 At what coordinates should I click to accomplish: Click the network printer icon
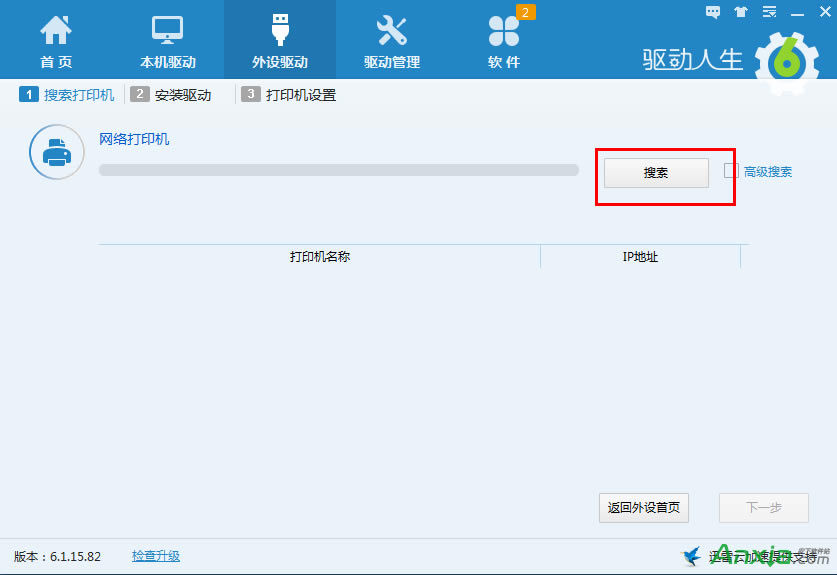(57, 152)
